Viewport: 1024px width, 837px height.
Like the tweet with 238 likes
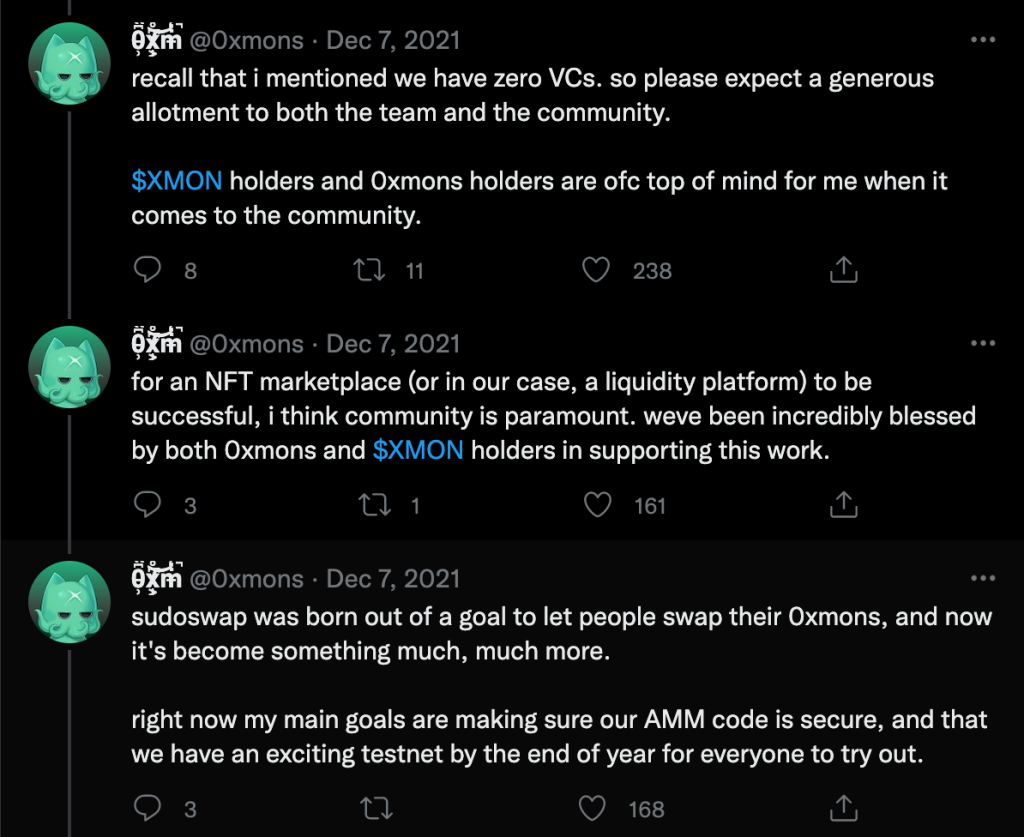pyautogui.click(x=596, y=270)
